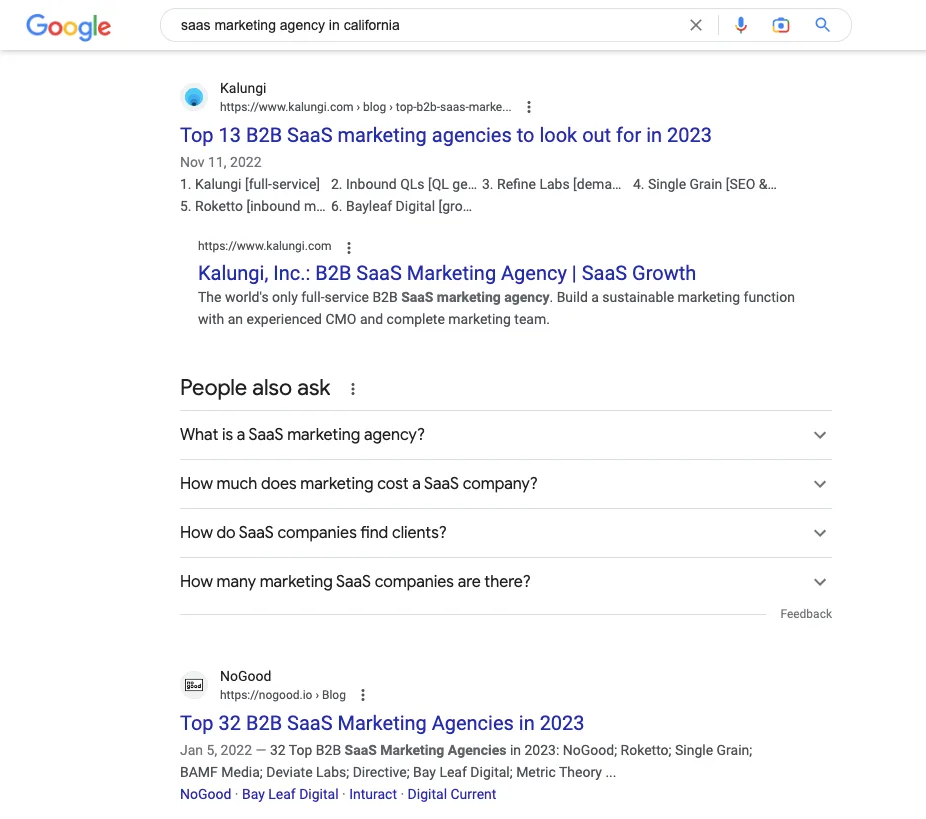926x819 pixels.
Task: Follow the Bay Leaf Digital sitelink
Action: (x=290, y=795)
